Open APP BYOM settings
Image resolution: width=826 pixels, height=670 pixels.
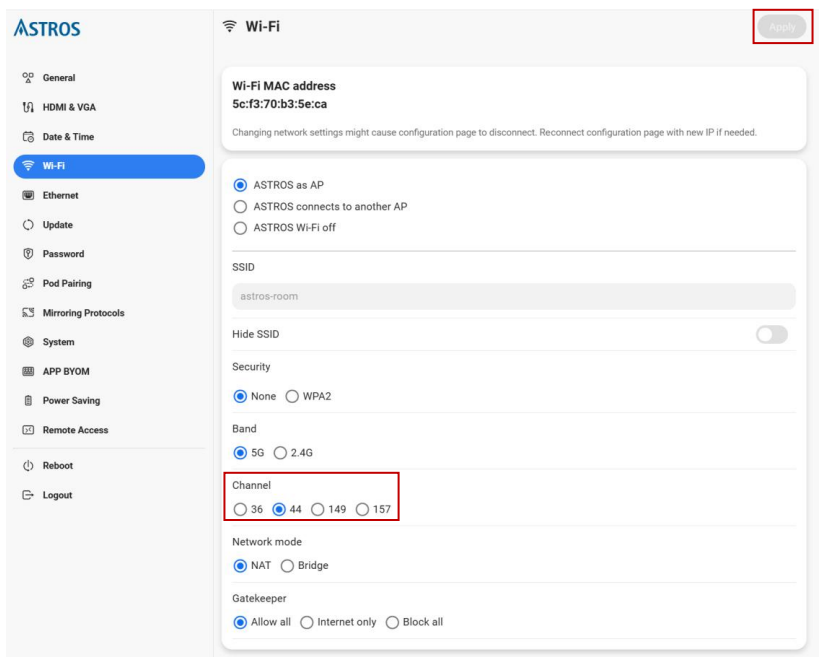[x=109, y=371]
